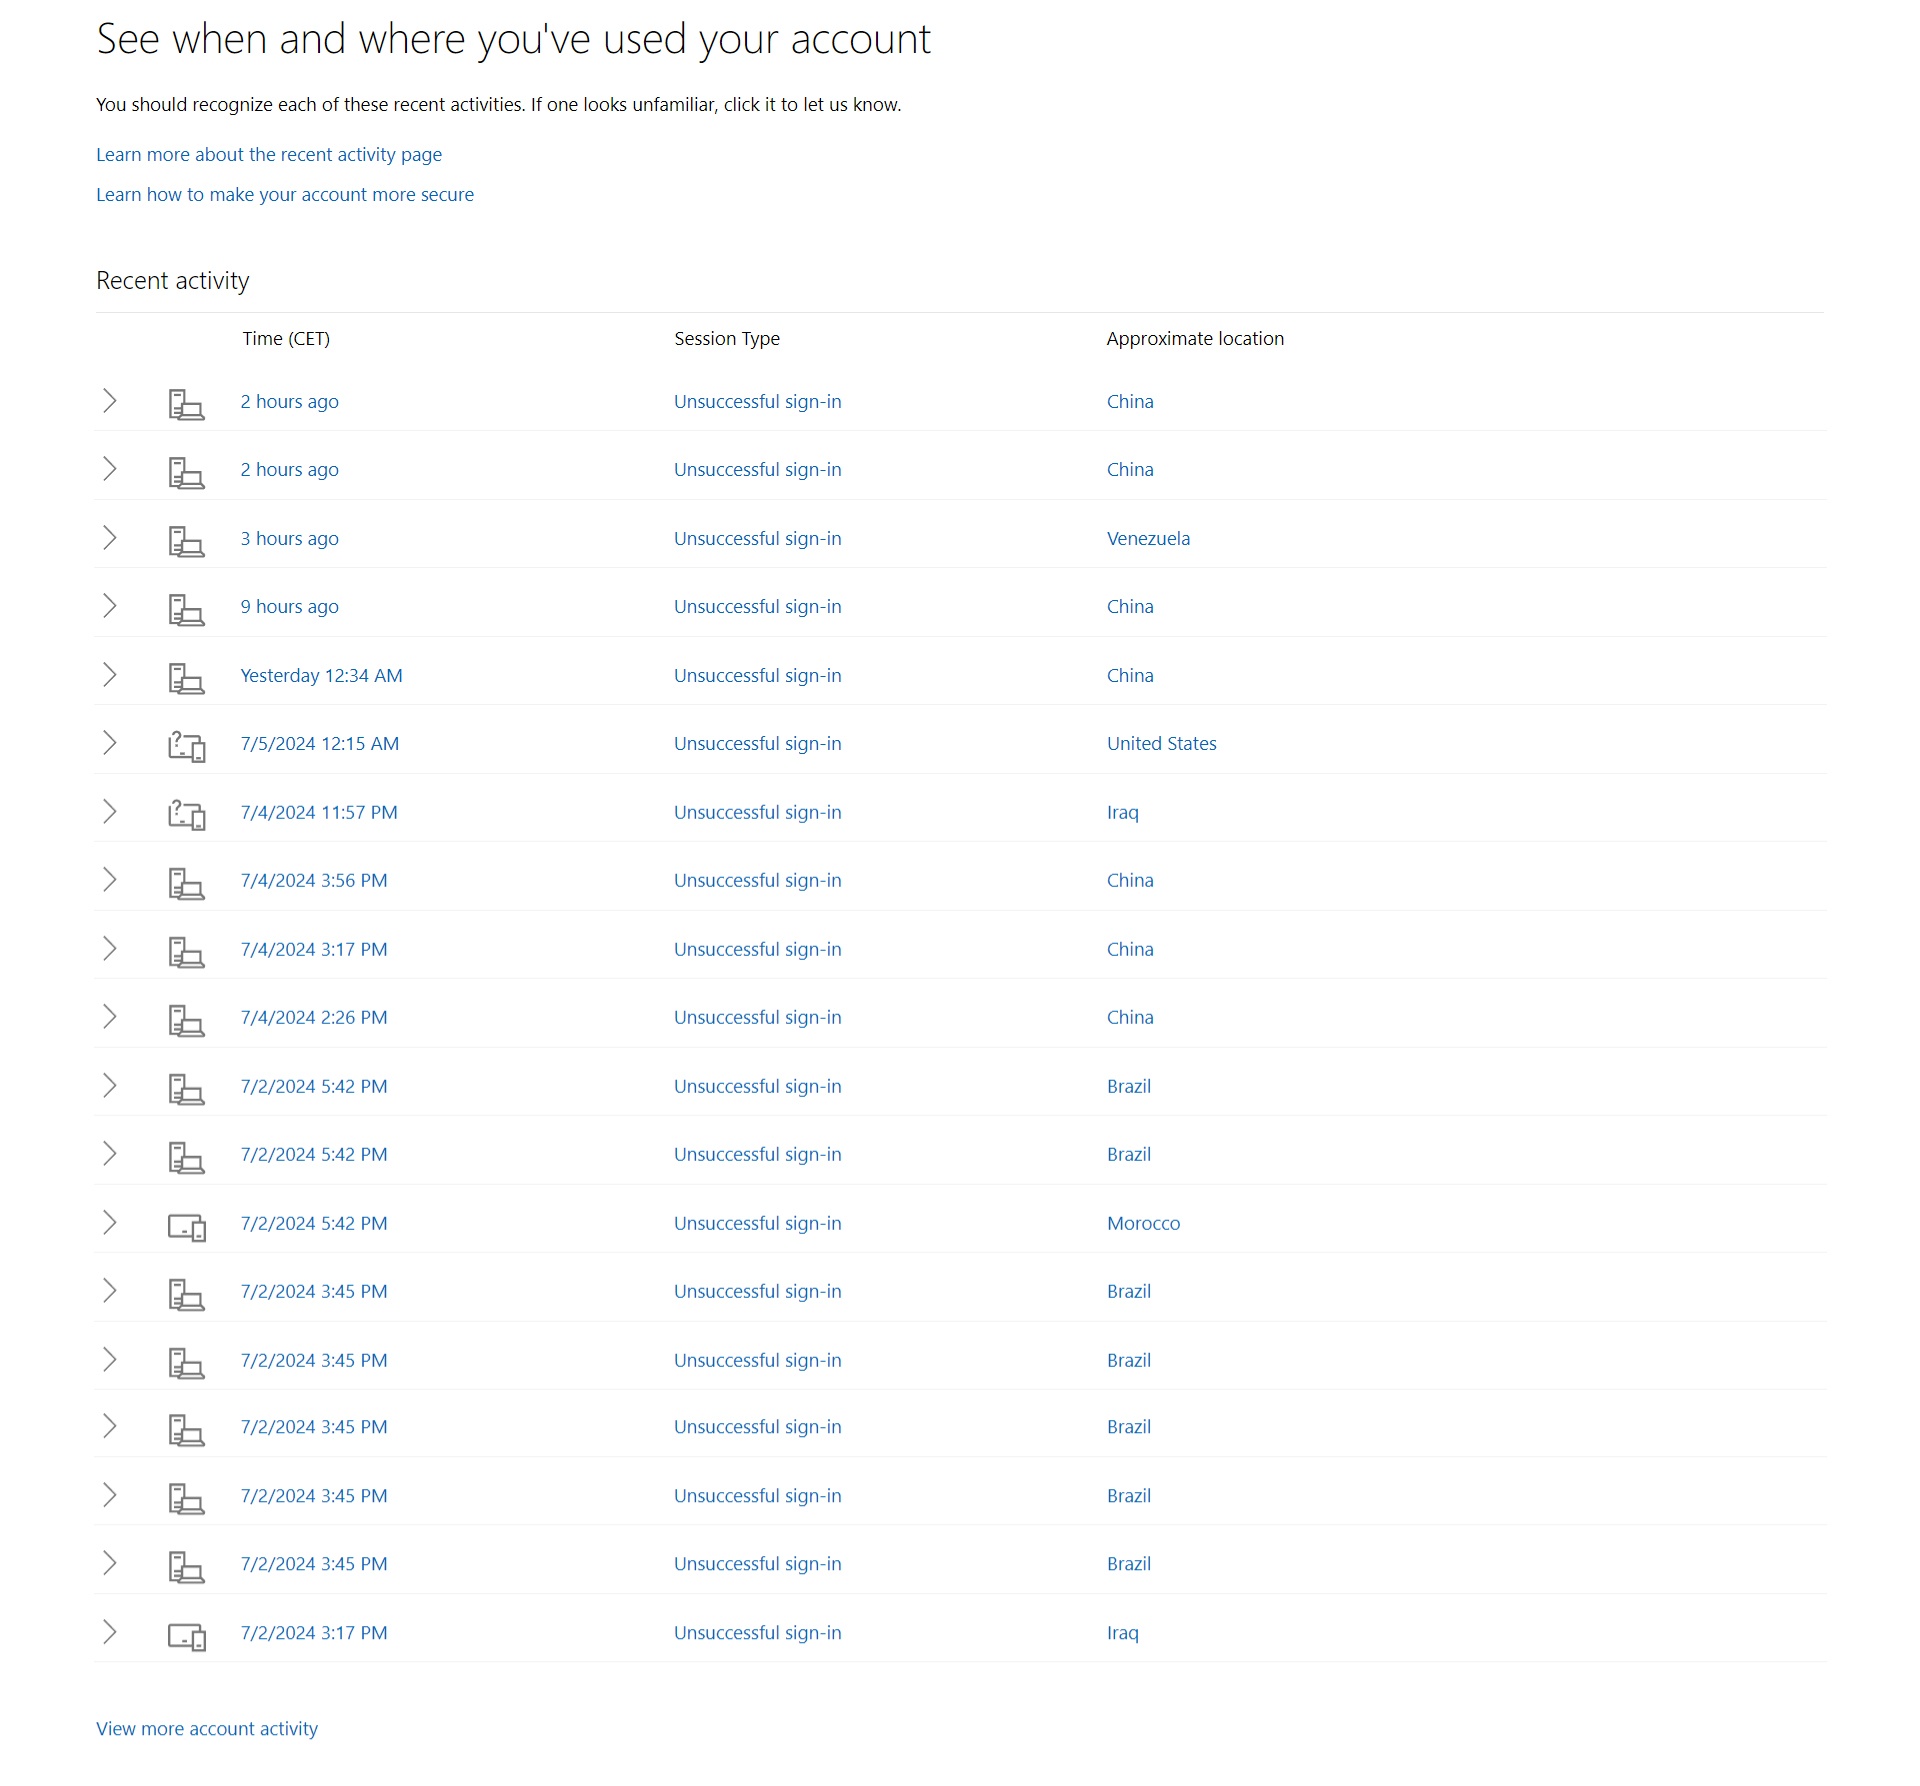Screen dimensions: 1920x1786
Task: Open Learn more about the recent activity page
Action: 269,154
